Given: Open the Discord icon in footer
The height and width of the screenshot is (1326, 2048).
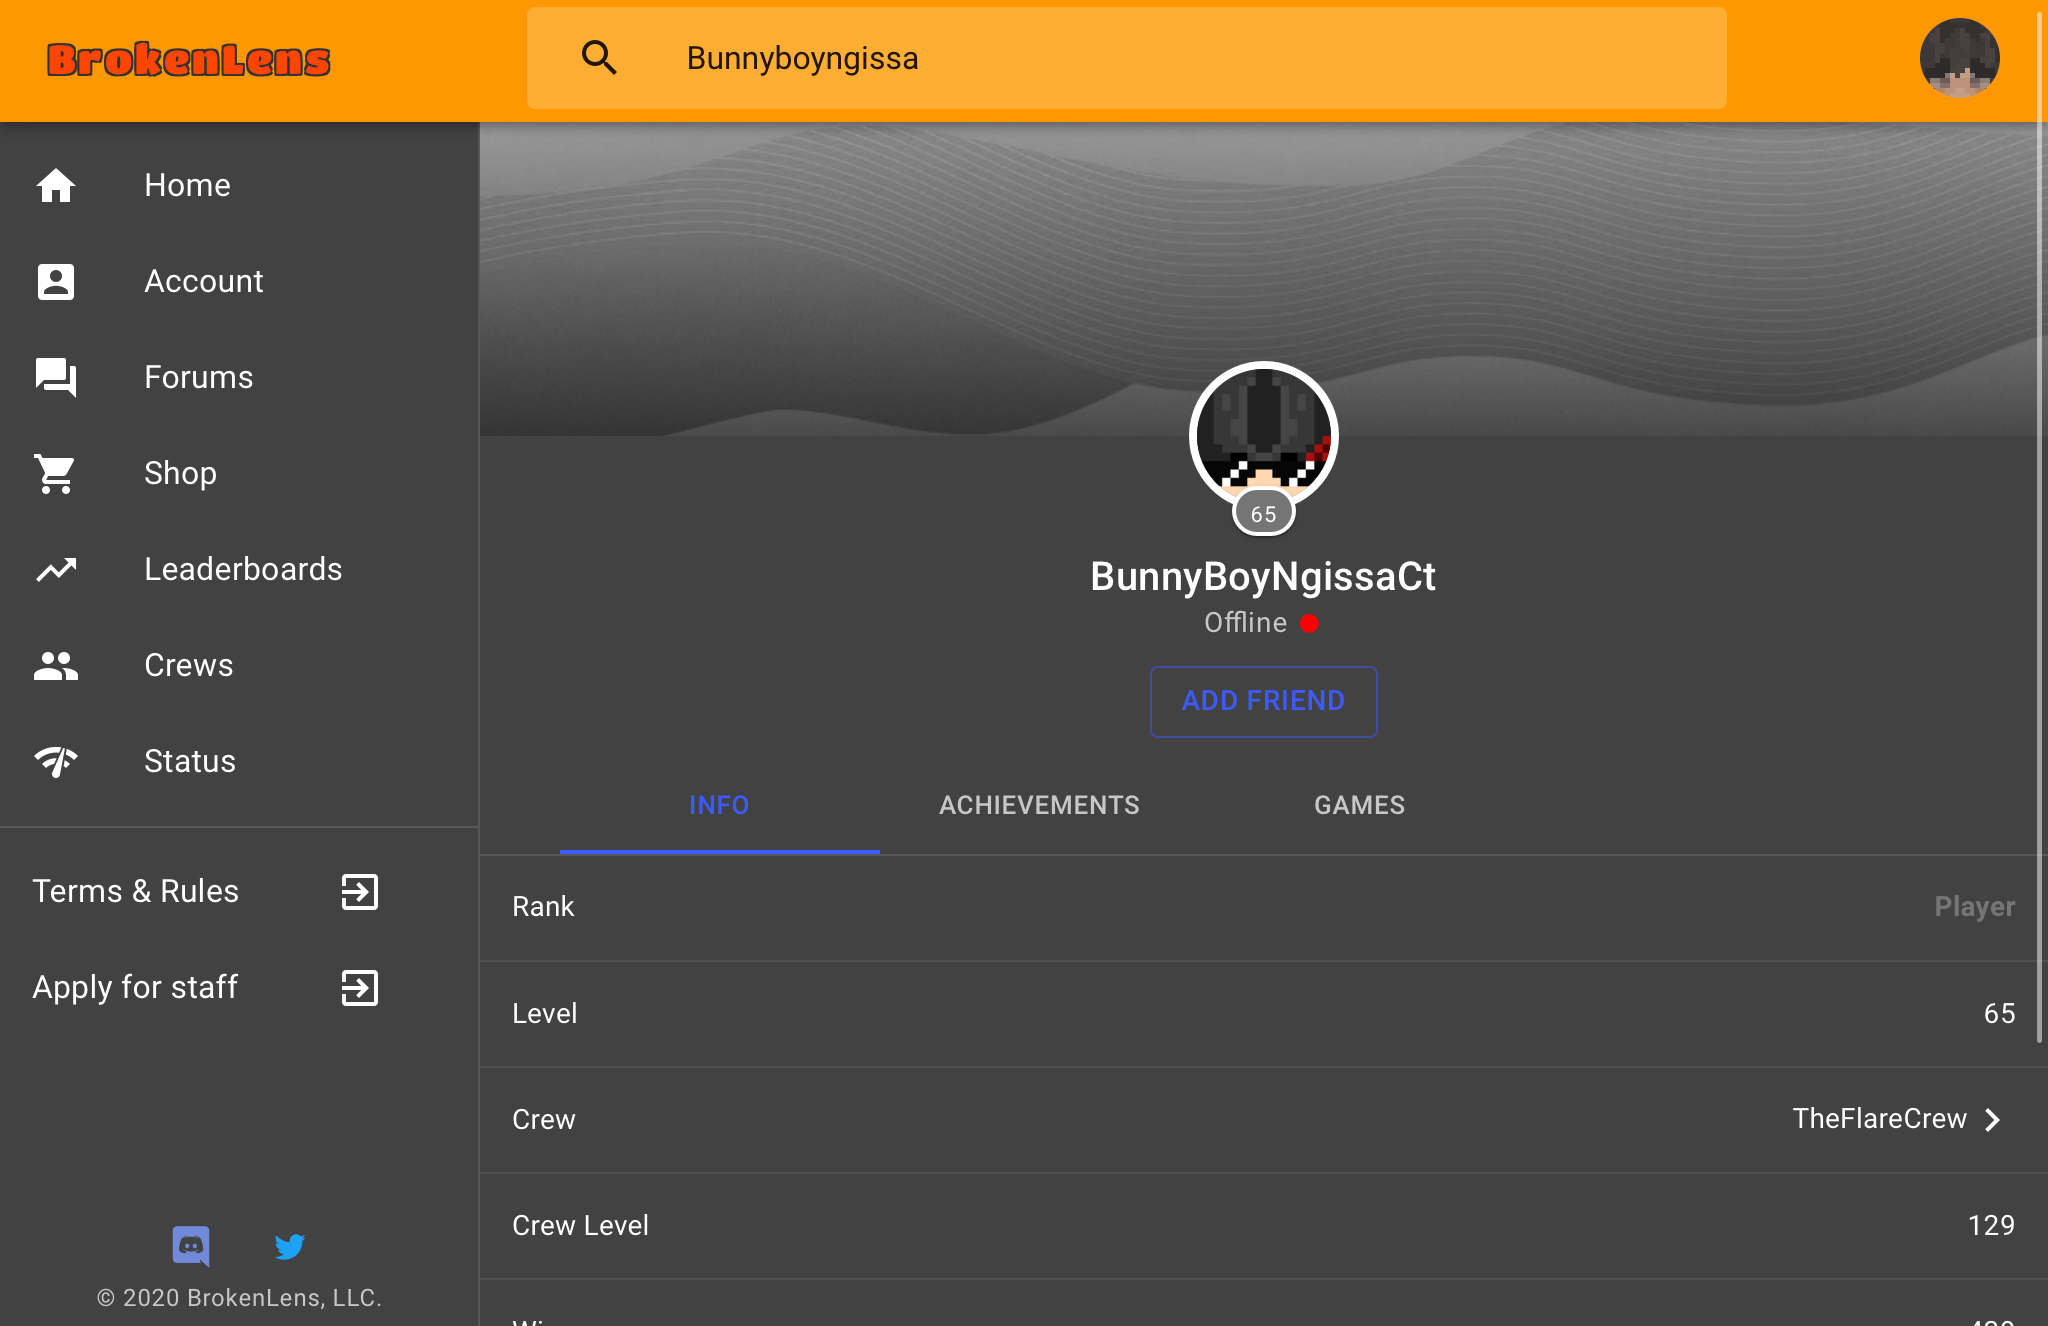Looking at the screenshot, I should click(191, 1246).
